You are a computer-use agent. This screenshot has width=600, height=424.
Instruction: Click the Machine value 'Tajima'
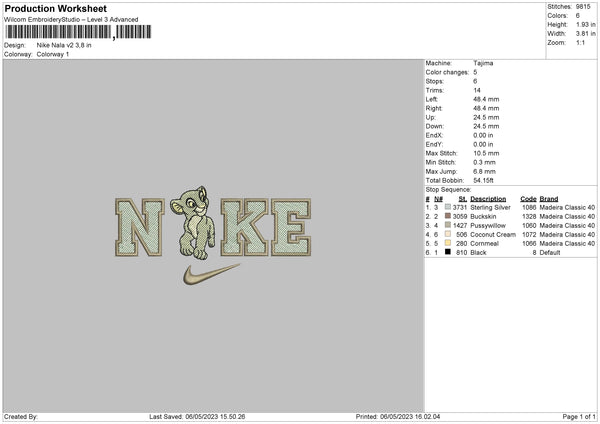coord(483,63)
